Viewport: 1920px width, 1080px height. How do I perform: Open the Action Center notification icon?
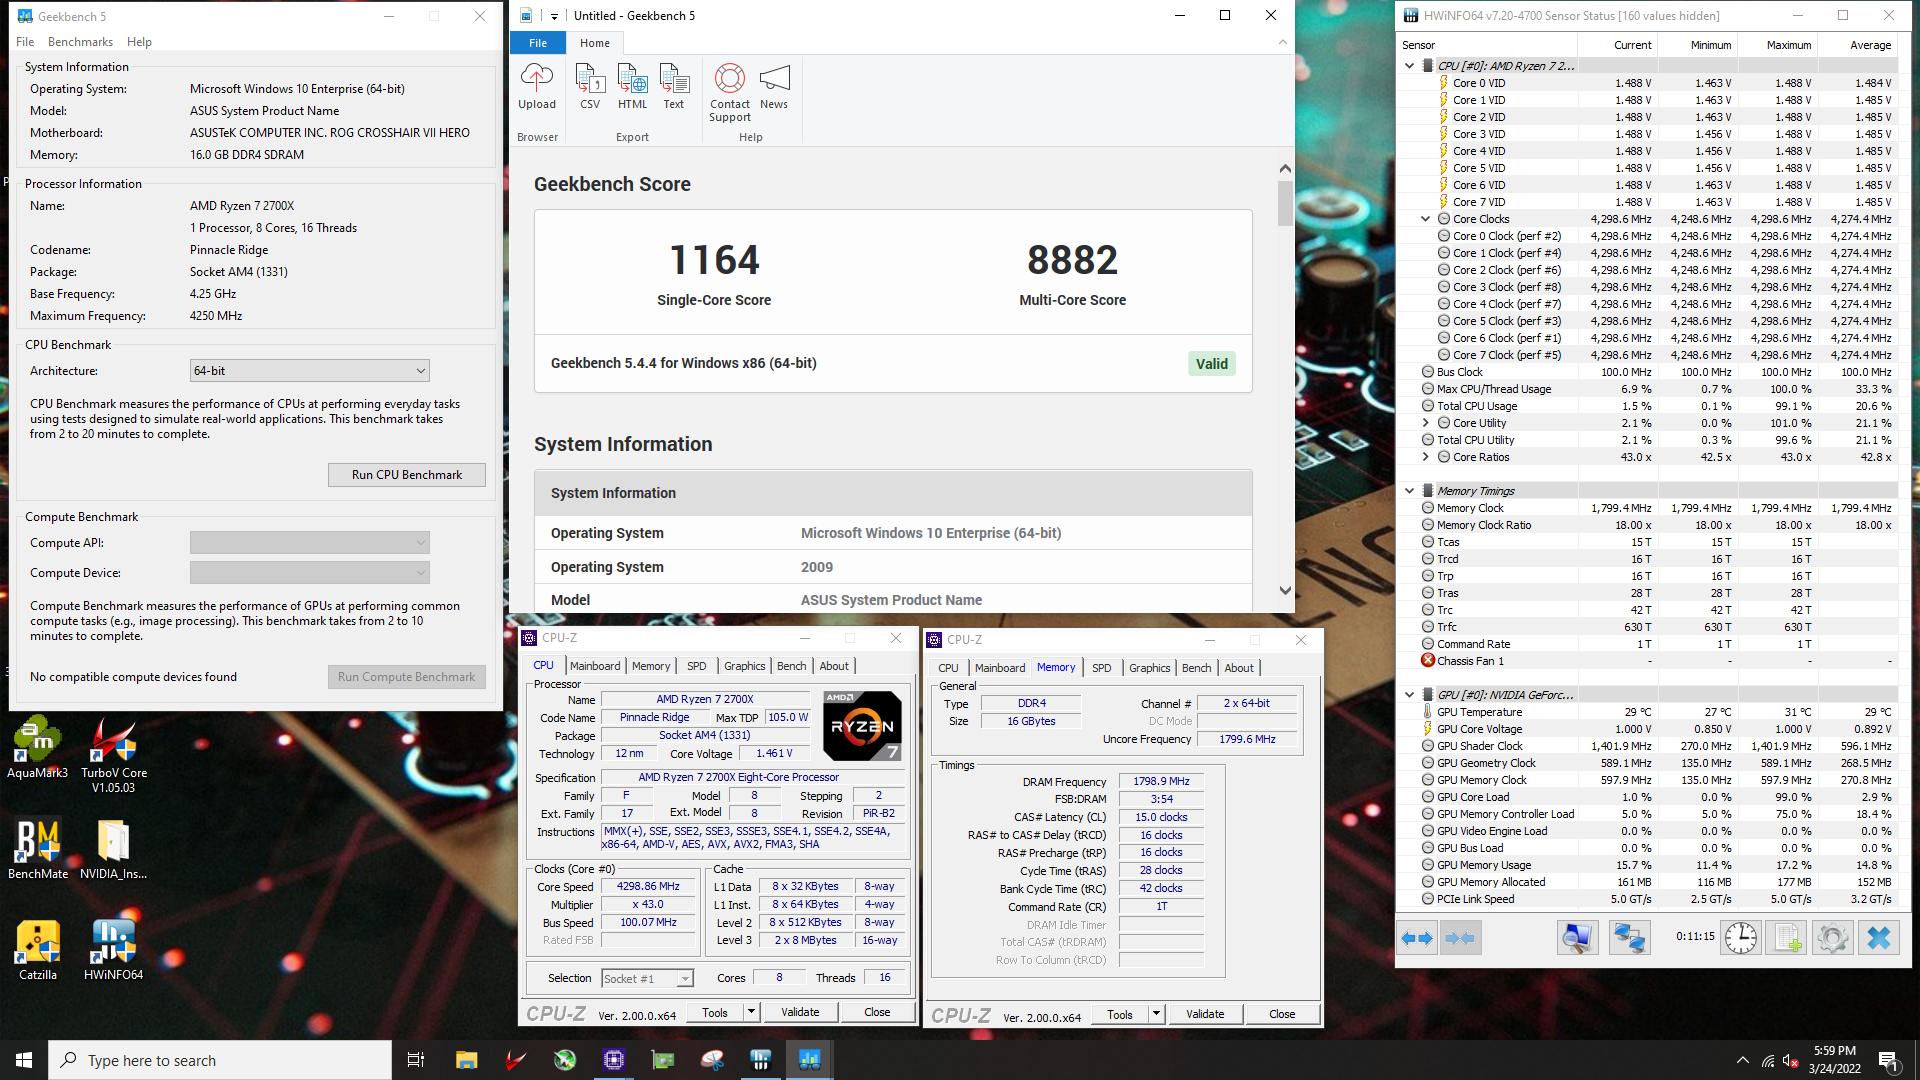(1889, 1061)
